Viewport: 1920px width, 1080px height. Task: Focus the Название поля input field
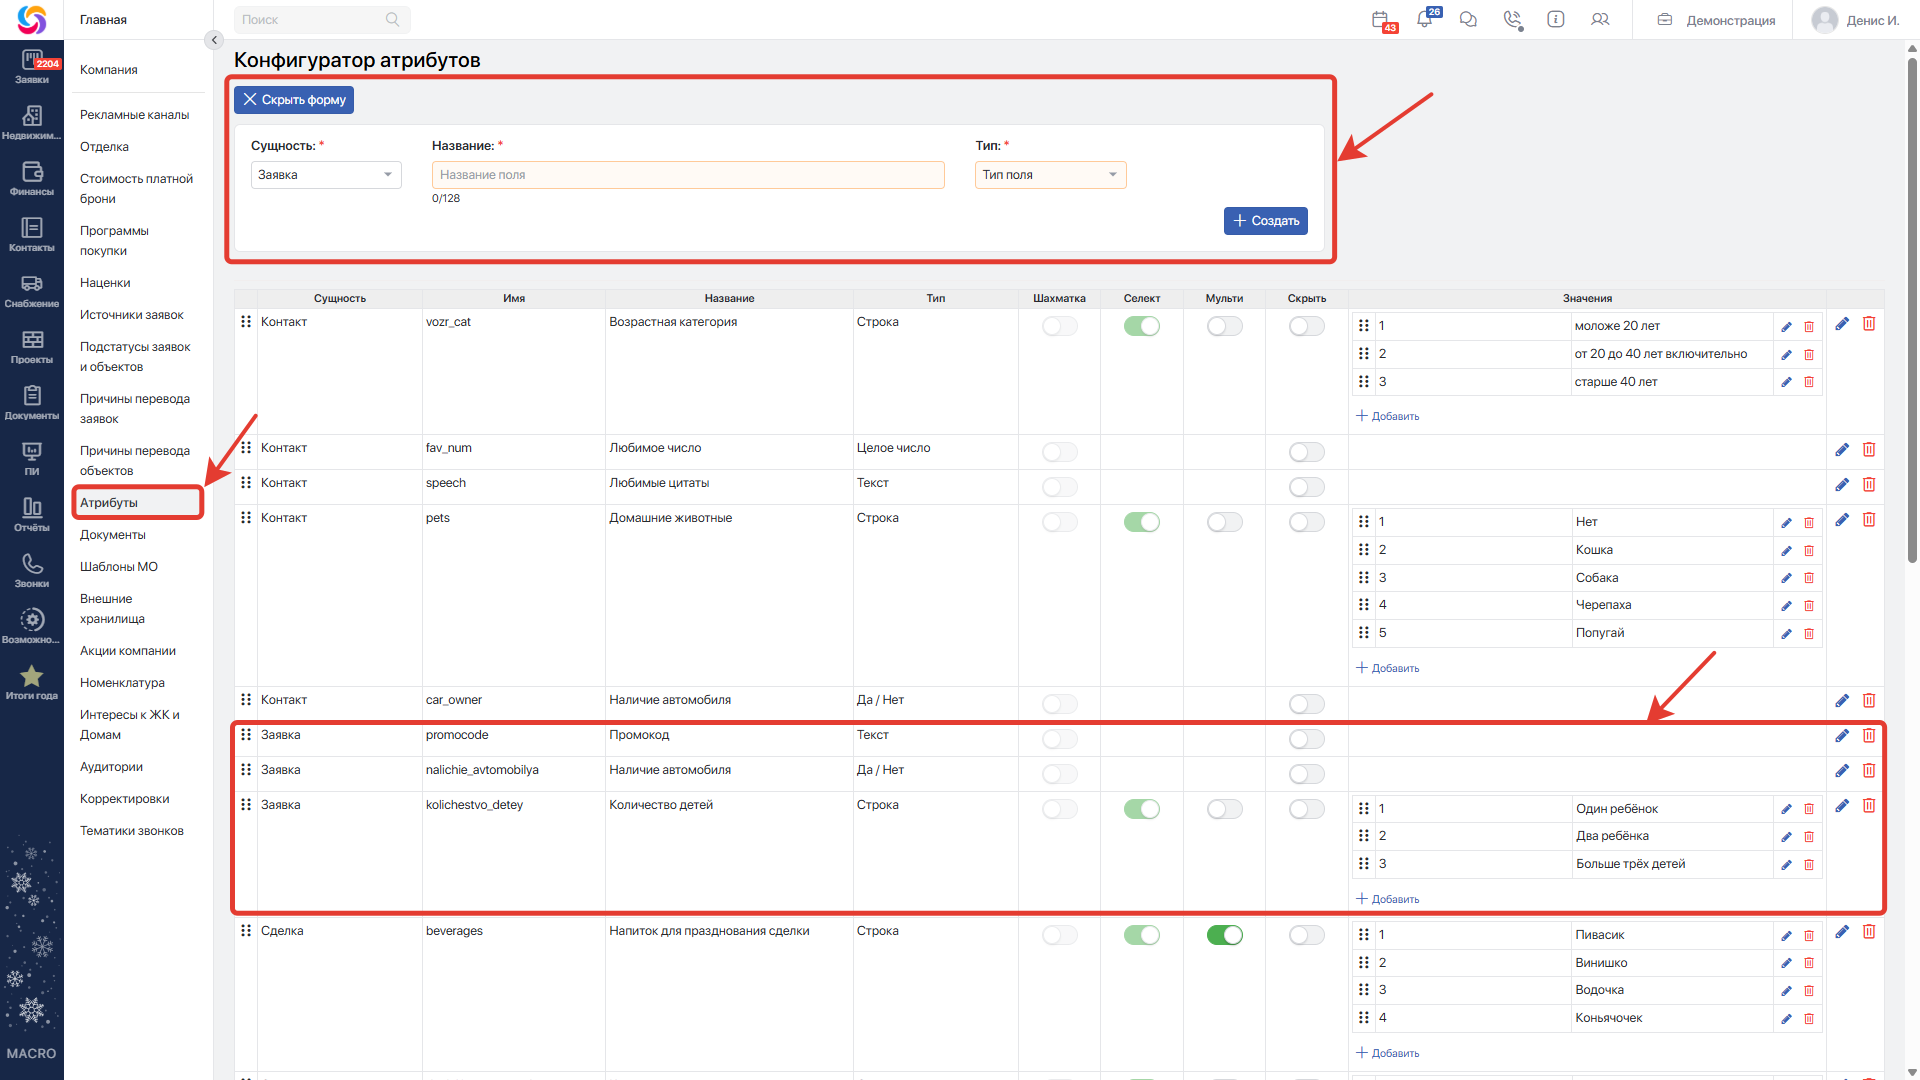(688, 175)
